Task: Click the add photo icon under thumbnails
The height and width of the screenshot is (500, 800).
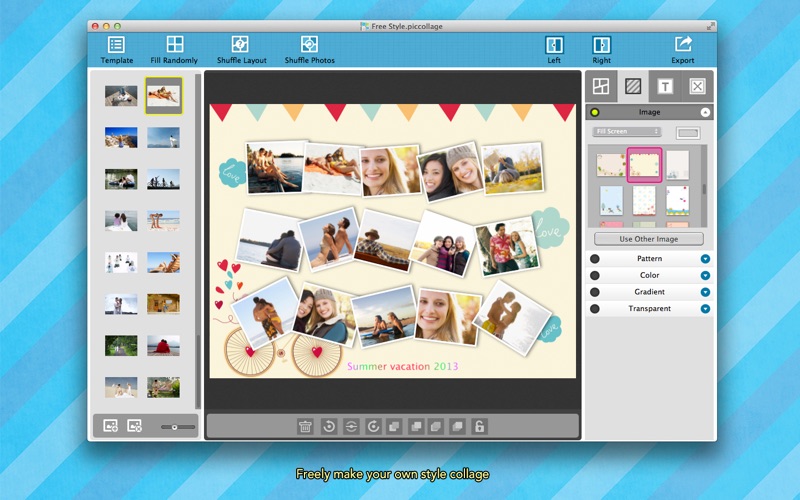Action: tap(111, 426)
